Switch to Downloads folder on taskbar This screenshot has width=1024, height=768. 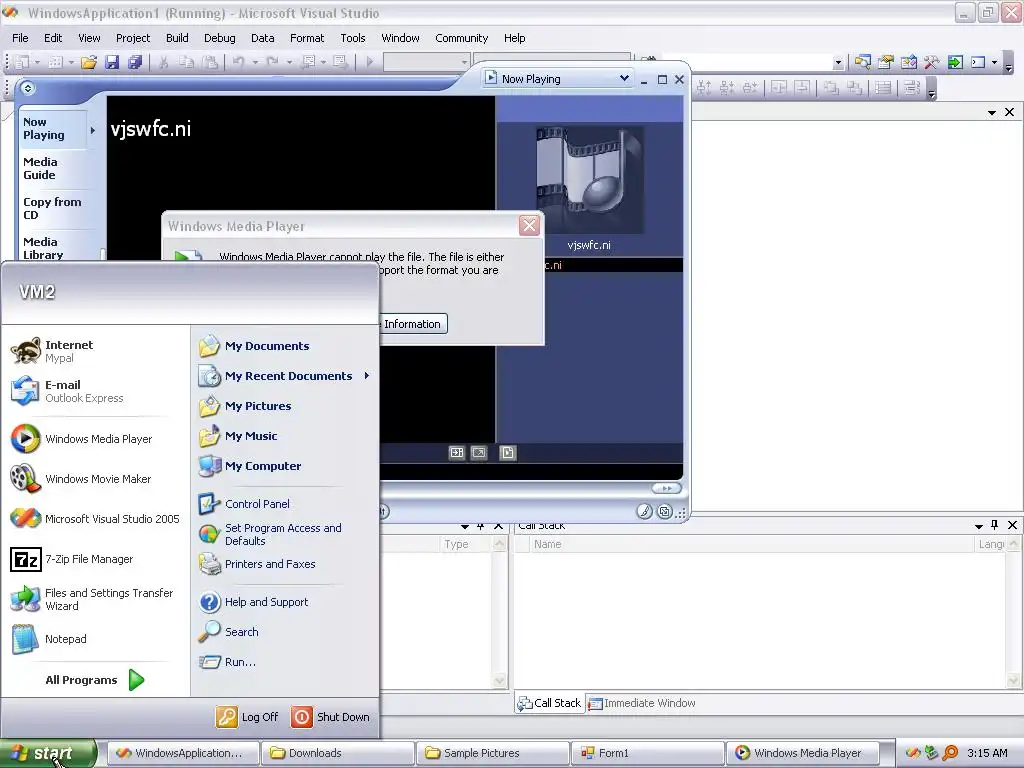click(338, 753)
